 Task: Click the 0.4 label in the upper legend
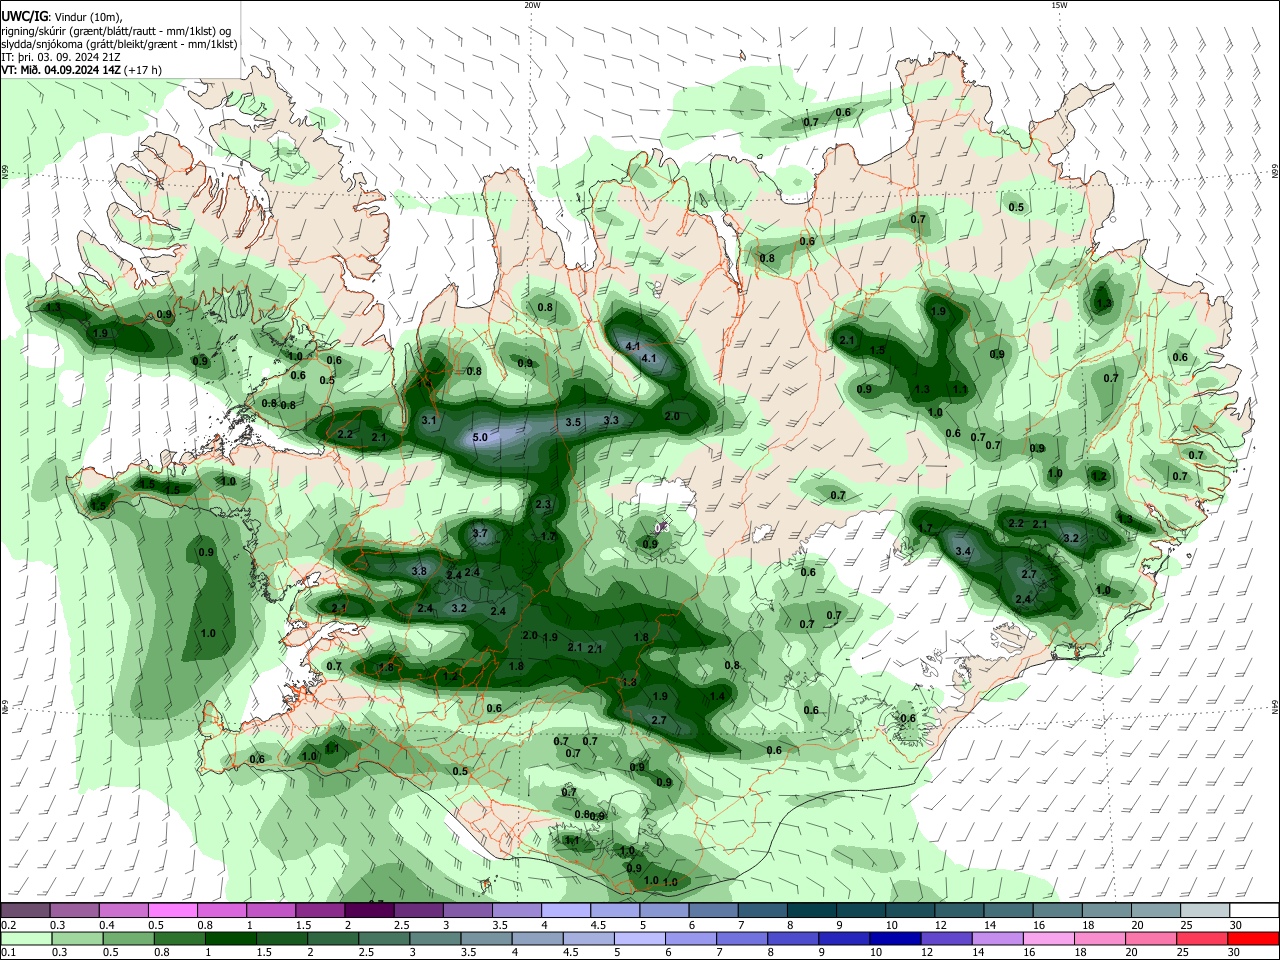pyautogui.click(x=106, y=925)
